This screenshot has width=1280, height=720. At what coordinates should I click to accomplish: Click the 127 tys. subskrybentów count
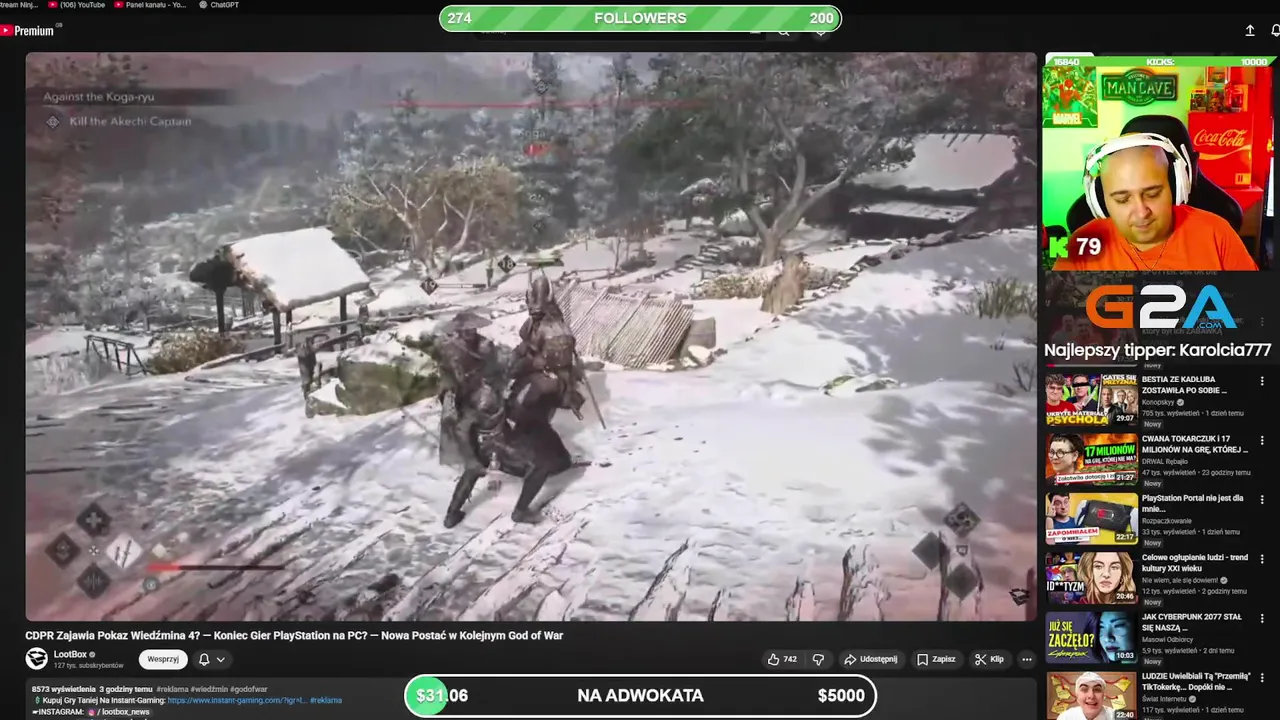point(88,666)
